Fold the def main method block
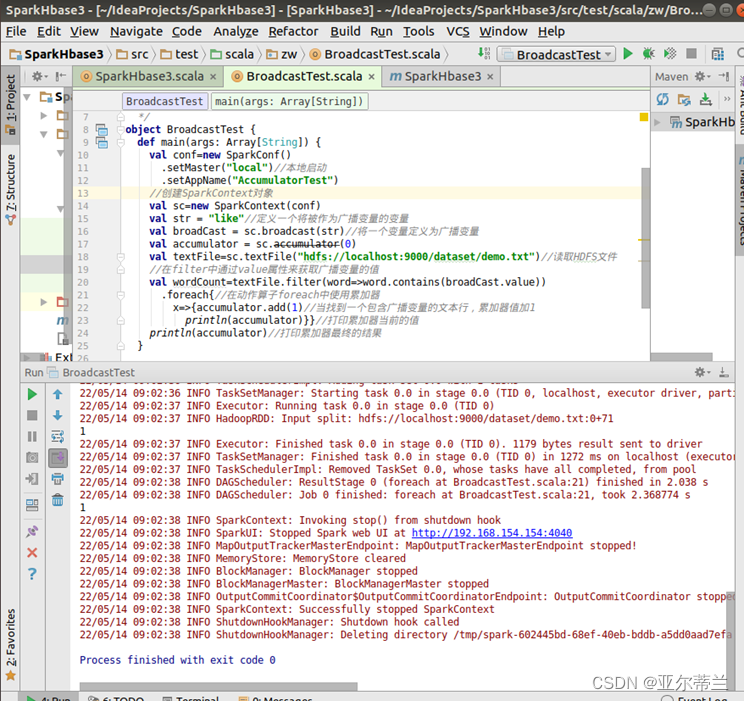The image size is (744, 701). 121,142
